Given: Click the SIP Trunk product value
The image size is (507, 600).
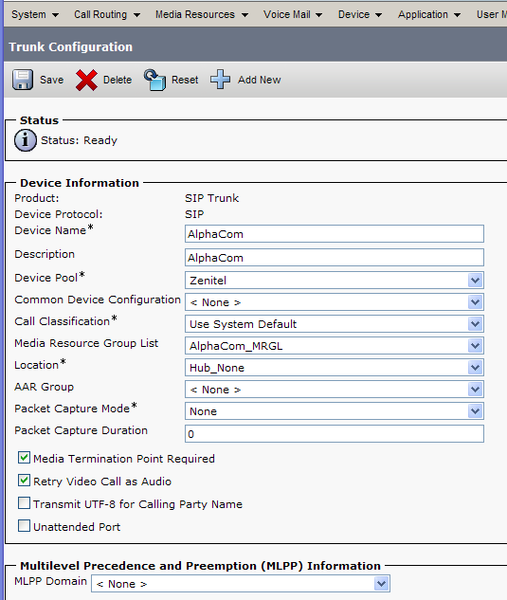Looking at the screenshot, I should point(212,198).
